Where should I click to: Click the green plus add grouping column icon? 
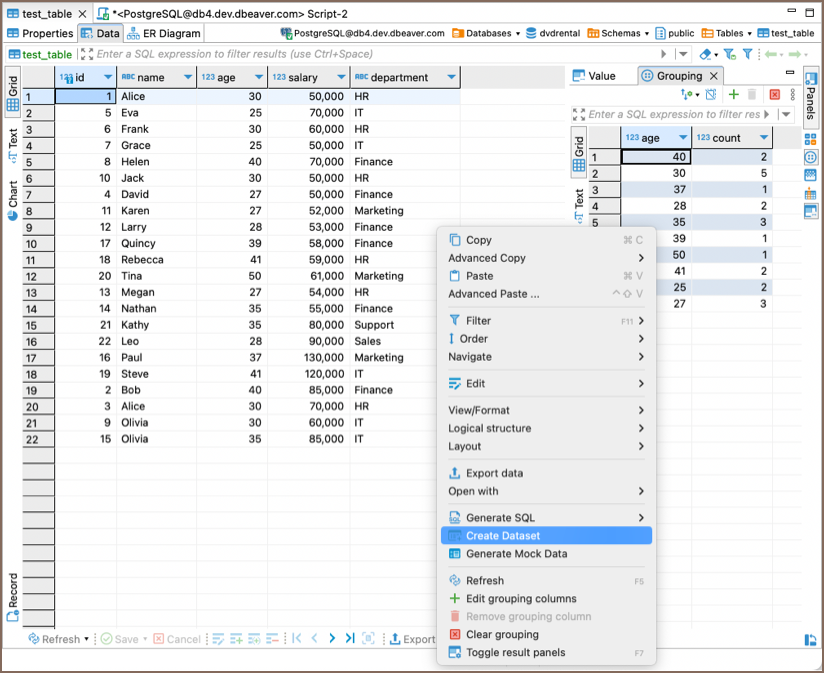(x=734, y=94)
